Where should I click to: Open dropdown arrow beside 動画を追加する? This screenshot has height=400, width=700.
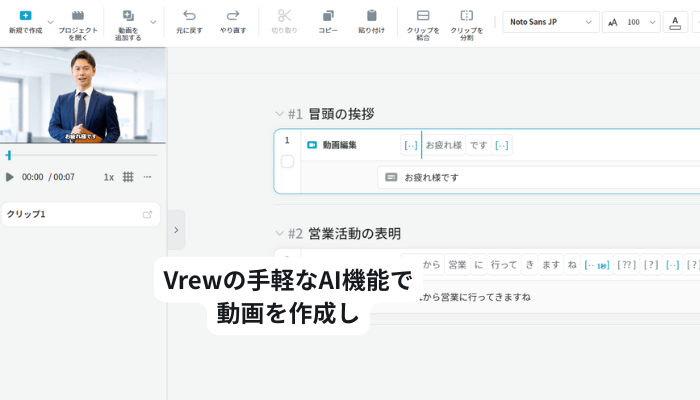(153, 22)
